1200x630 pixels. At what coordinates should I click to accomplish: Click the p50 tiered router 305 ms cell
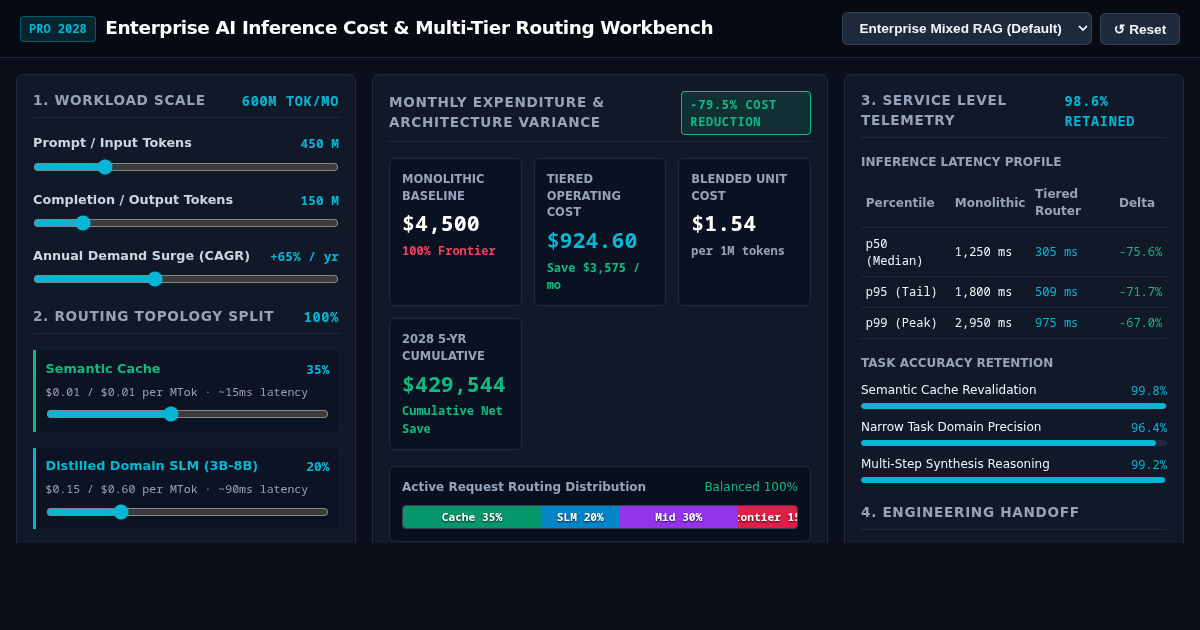[x=1056, y=252]
